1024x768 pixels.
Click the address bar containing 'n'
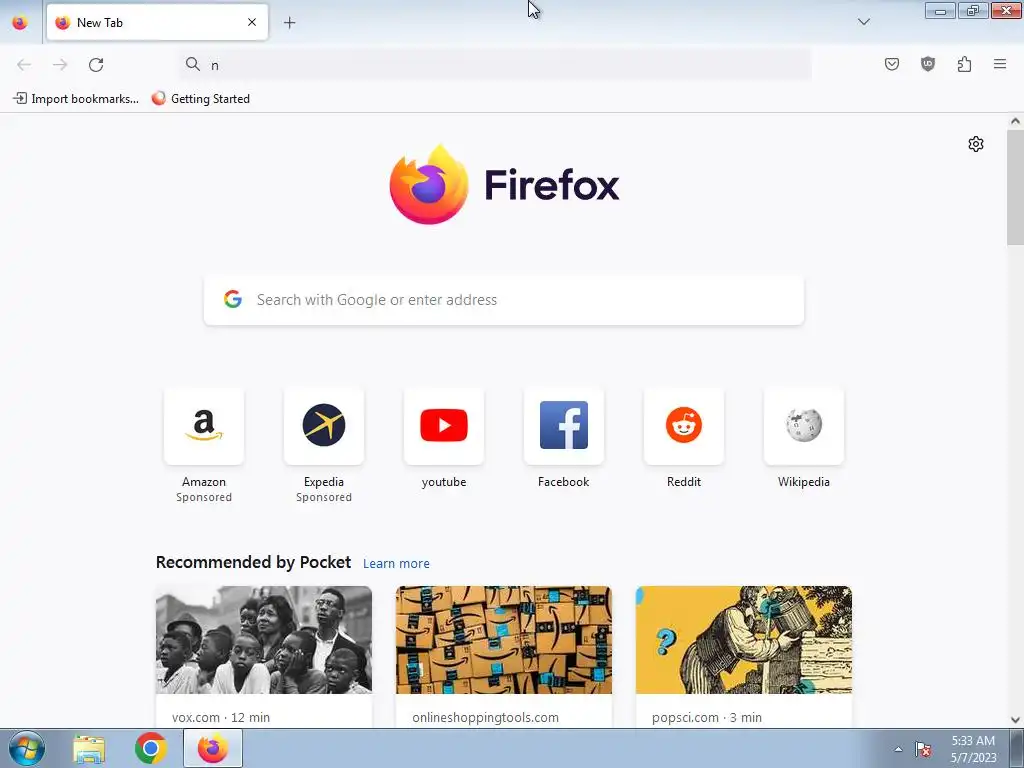tap(495, 65)
